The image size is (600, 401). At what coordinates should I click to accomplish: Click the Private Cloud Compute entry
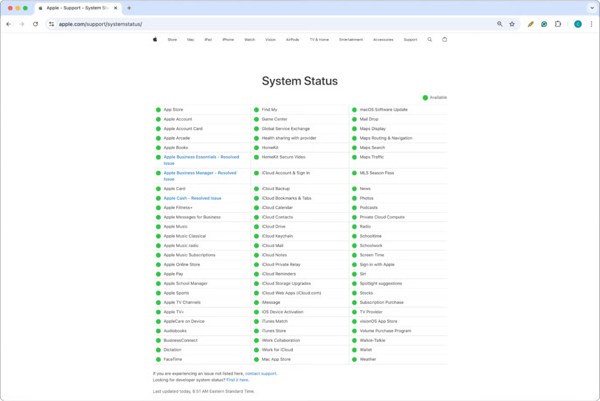382,217
